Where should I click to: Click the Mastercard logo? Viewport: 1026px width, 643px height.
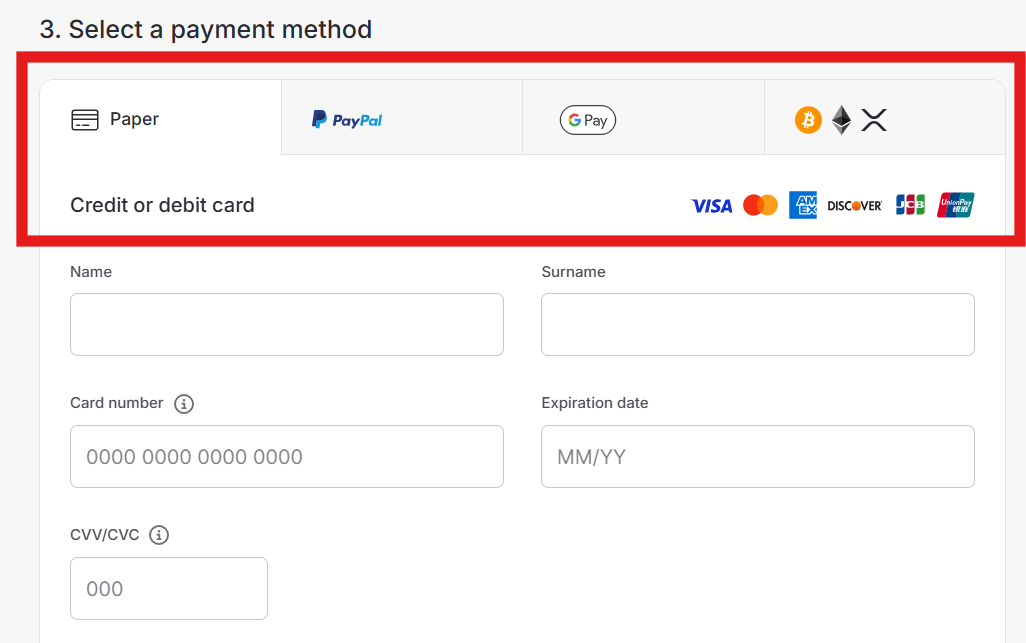tap(761, 206)
